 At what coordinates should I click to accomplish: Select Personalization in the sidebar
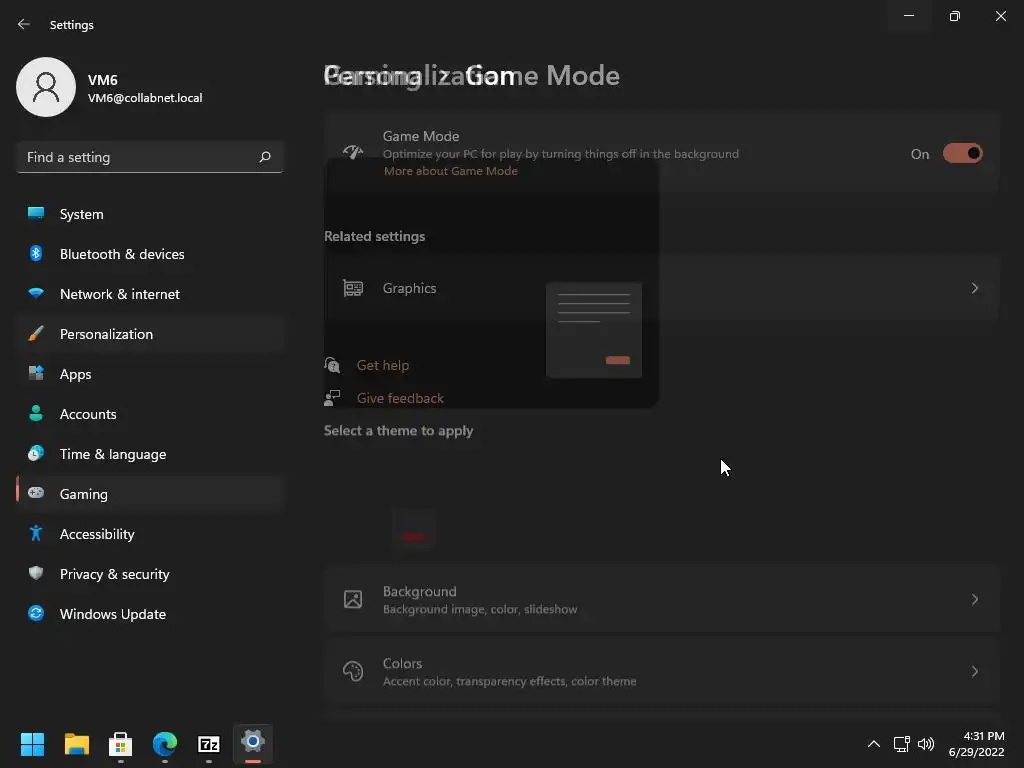click(x=150, y=334)
